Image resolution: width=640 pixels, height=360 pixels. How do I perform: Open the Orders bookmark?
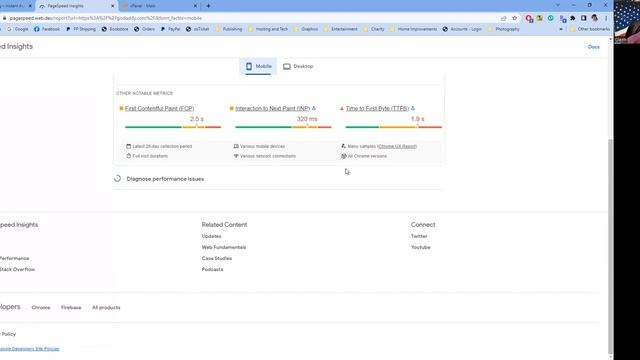tap(144, 29)
